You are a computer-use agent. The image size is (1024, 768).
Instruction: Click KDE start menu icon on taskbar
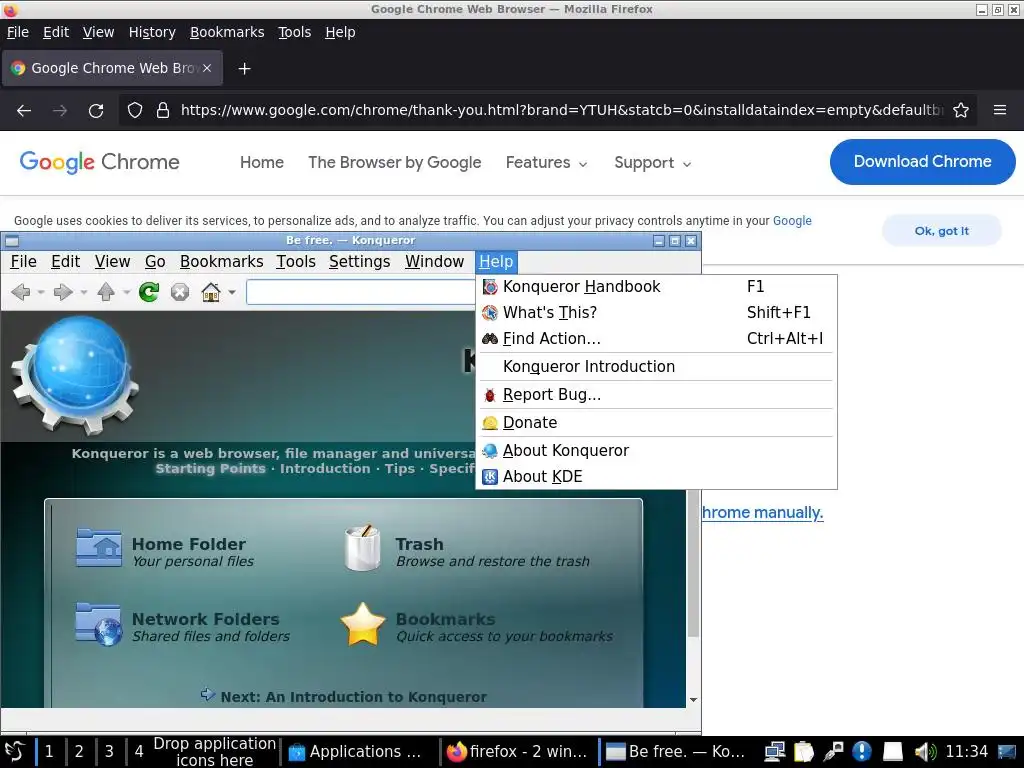pyautogui.click(x=14, y=752)
